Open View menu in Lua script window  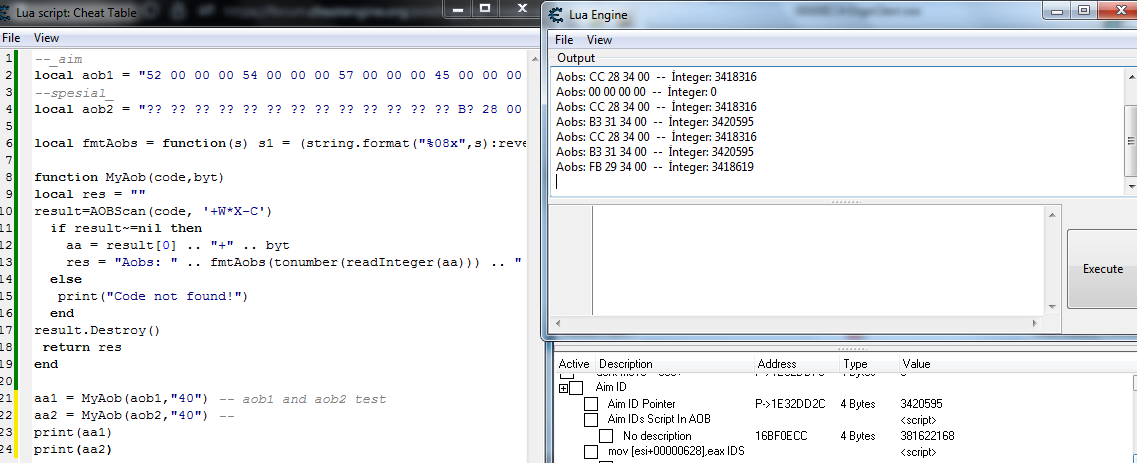[x=46, y=37]
